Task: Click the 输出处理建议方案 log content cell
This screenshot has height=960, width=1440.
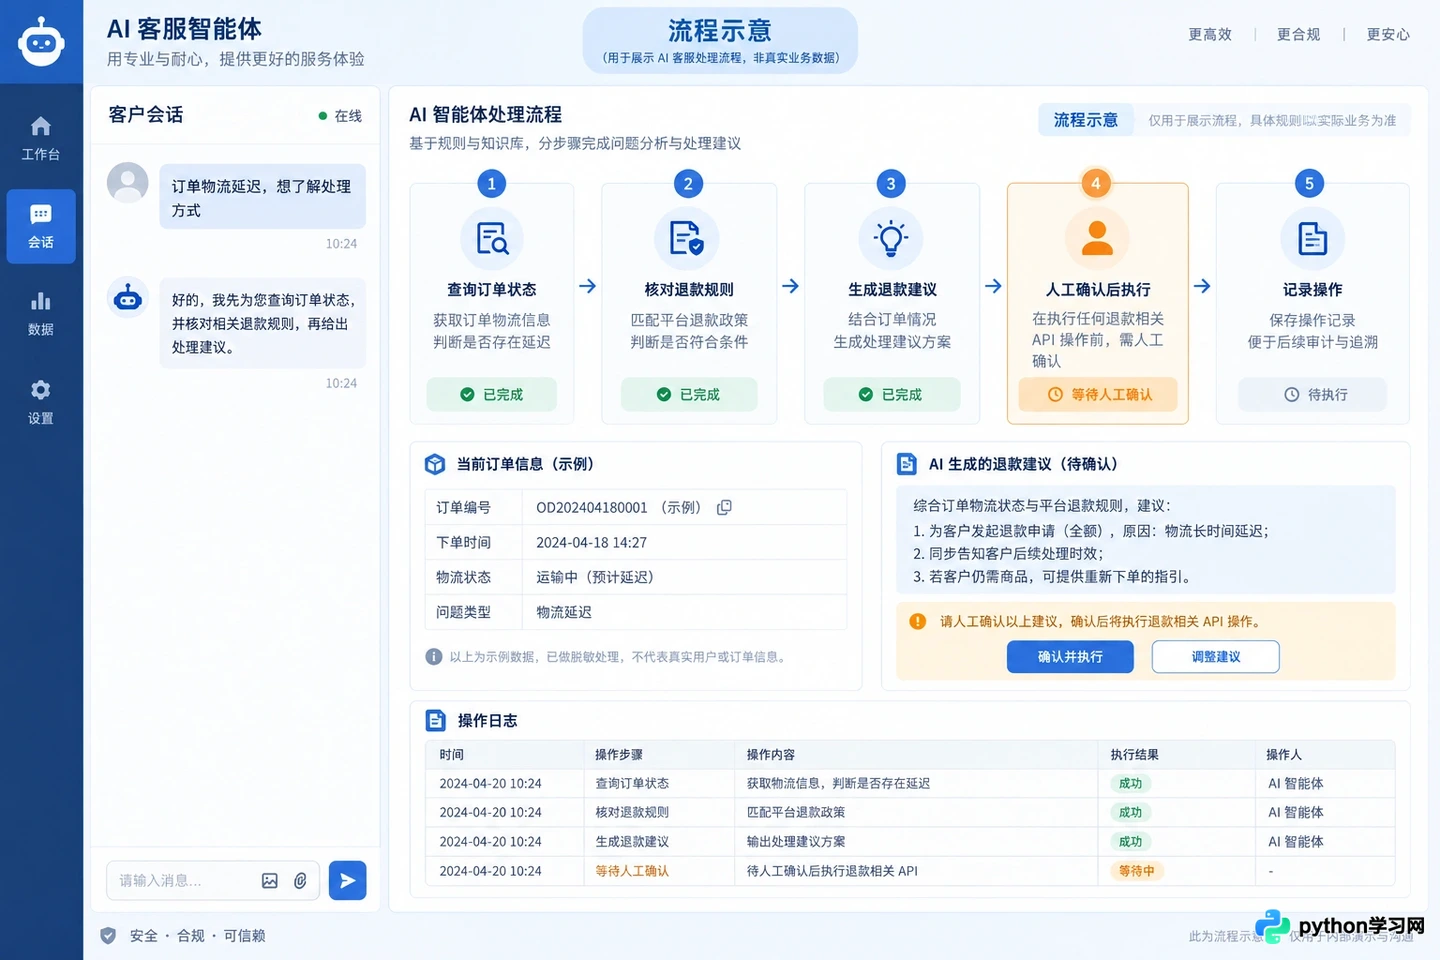Action: click(796, 842)
